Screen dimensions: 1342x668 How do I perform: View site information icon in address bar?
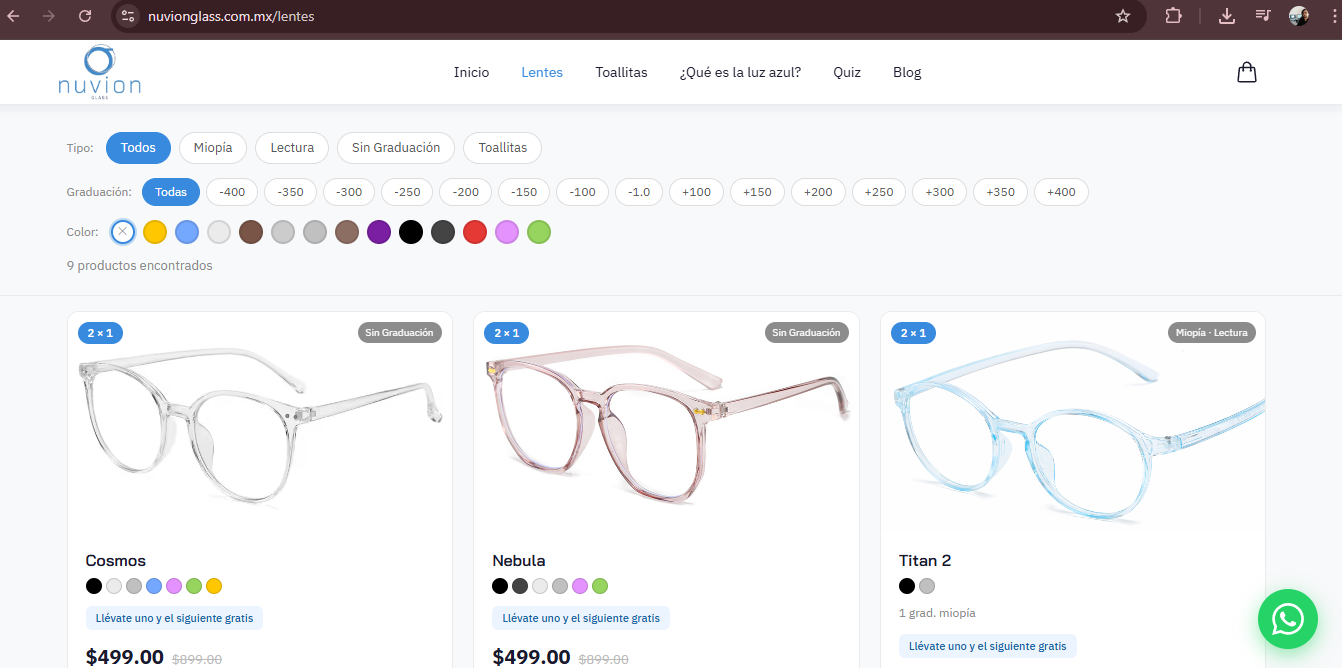pos(127,16)
